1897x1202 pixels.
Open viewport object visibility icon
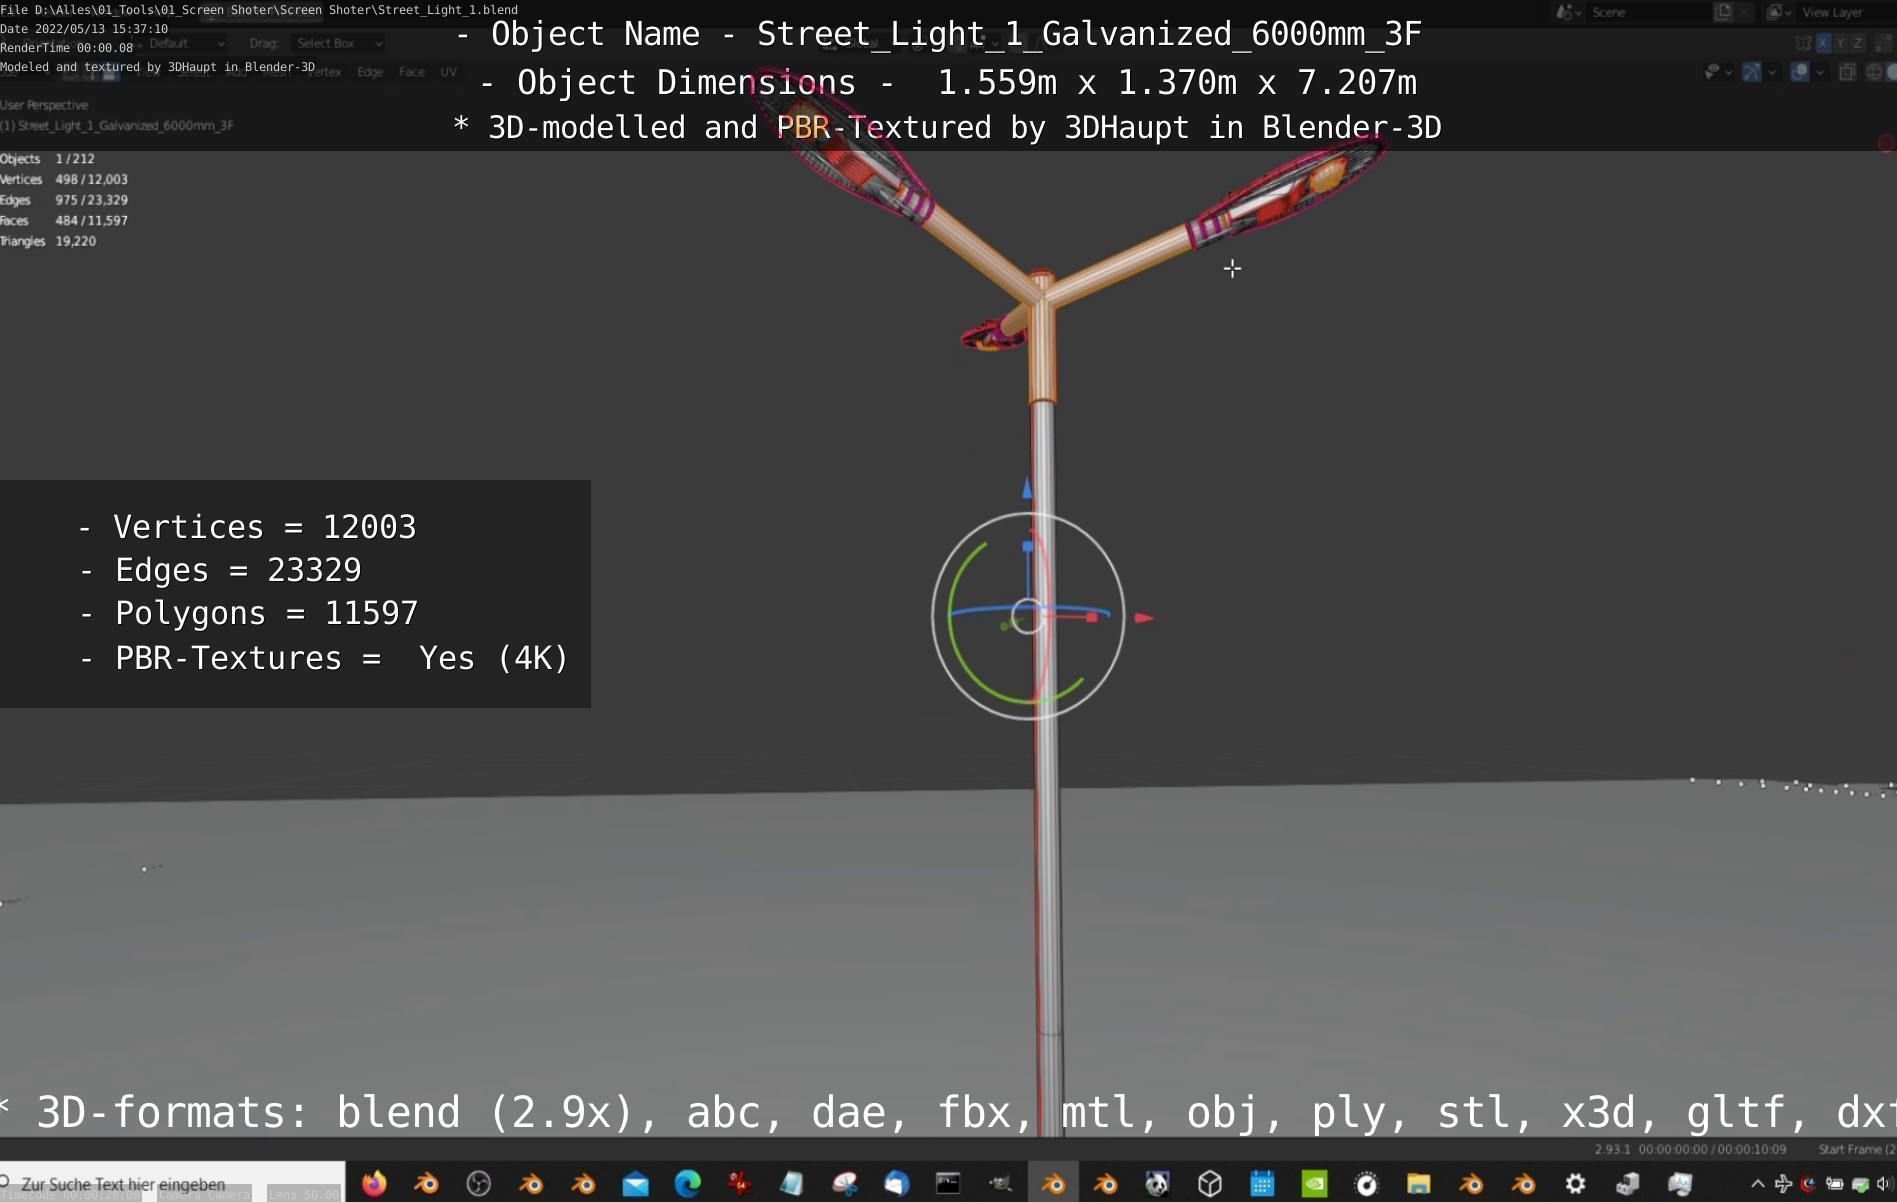(1712, 72)
